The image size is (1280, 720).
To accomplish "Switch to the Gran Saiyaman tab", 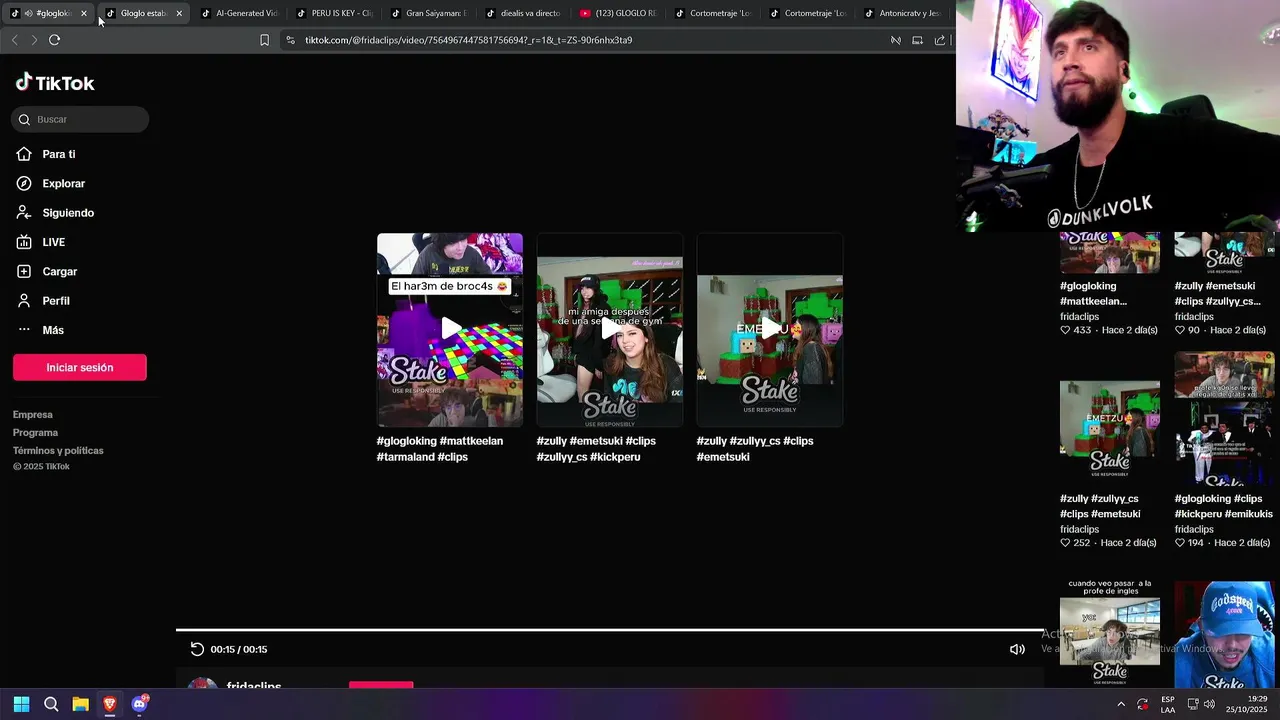I will (x=430, y=13).
